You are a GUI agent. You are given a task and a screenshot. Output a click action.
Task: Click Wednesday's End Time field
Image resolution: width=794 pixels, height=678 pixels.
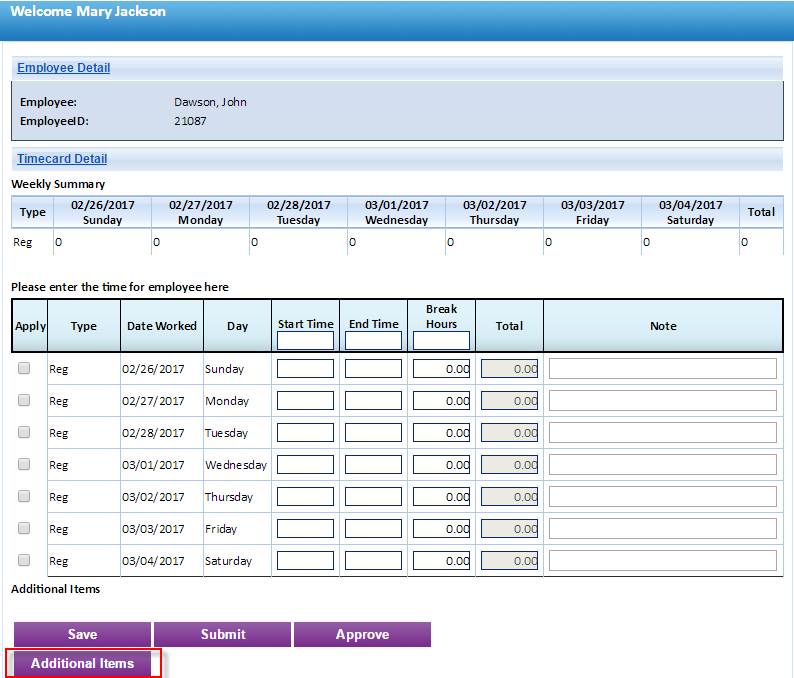click(373, 464)
